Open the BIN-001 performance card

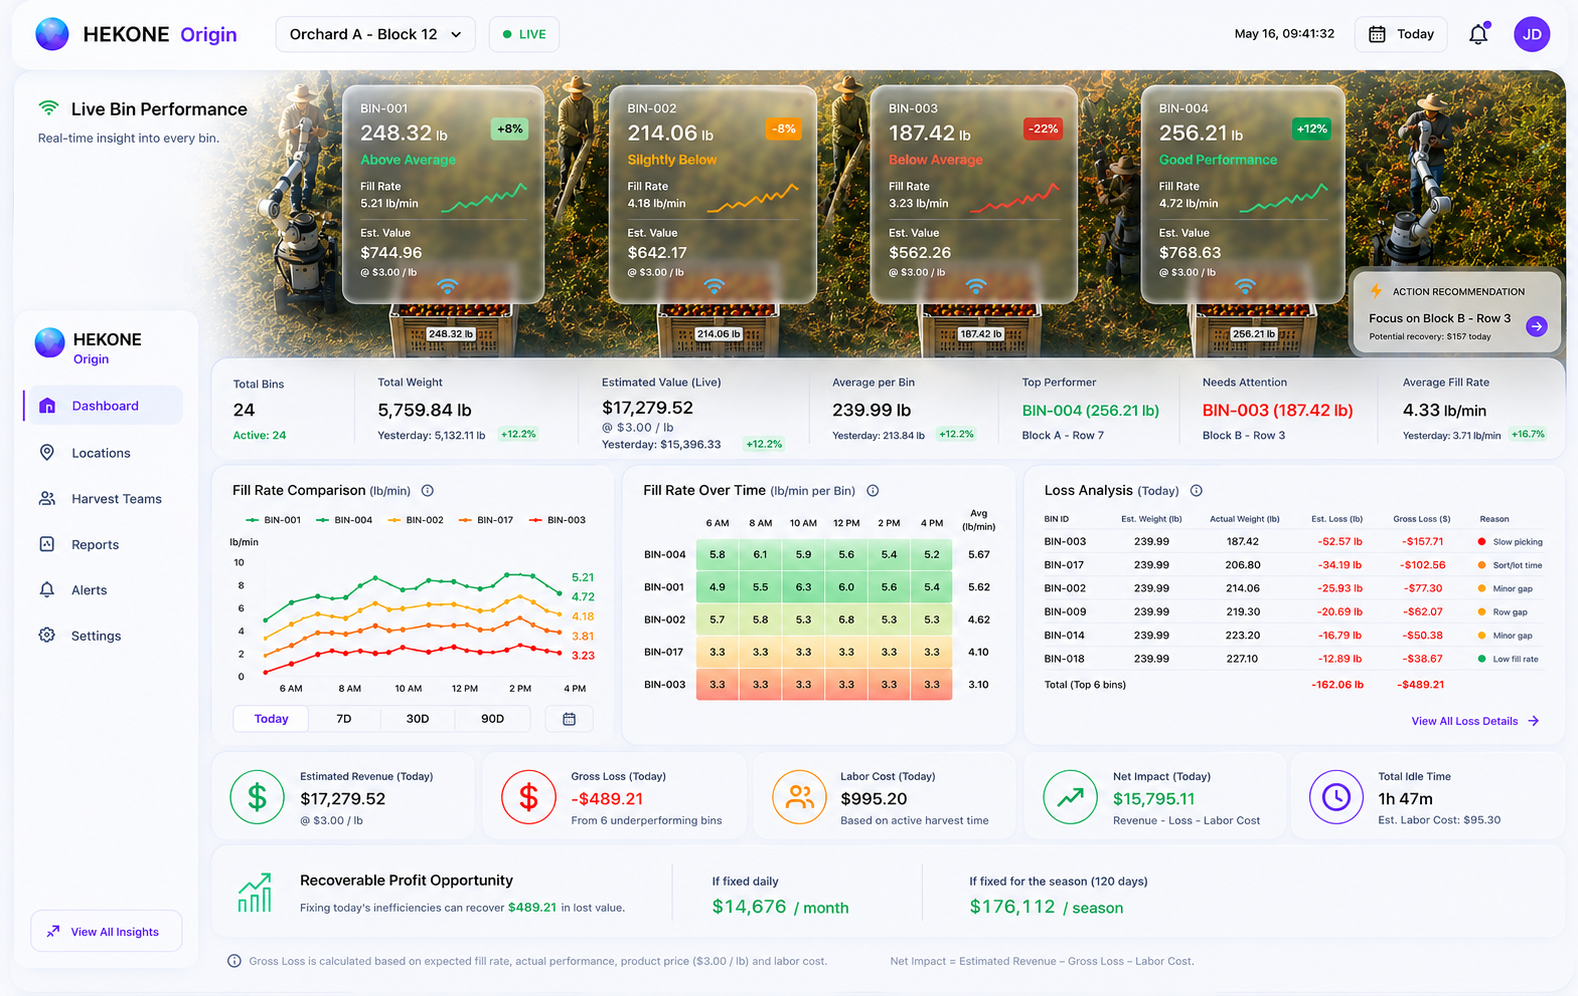pyautogui.click(x=444, y=194)
